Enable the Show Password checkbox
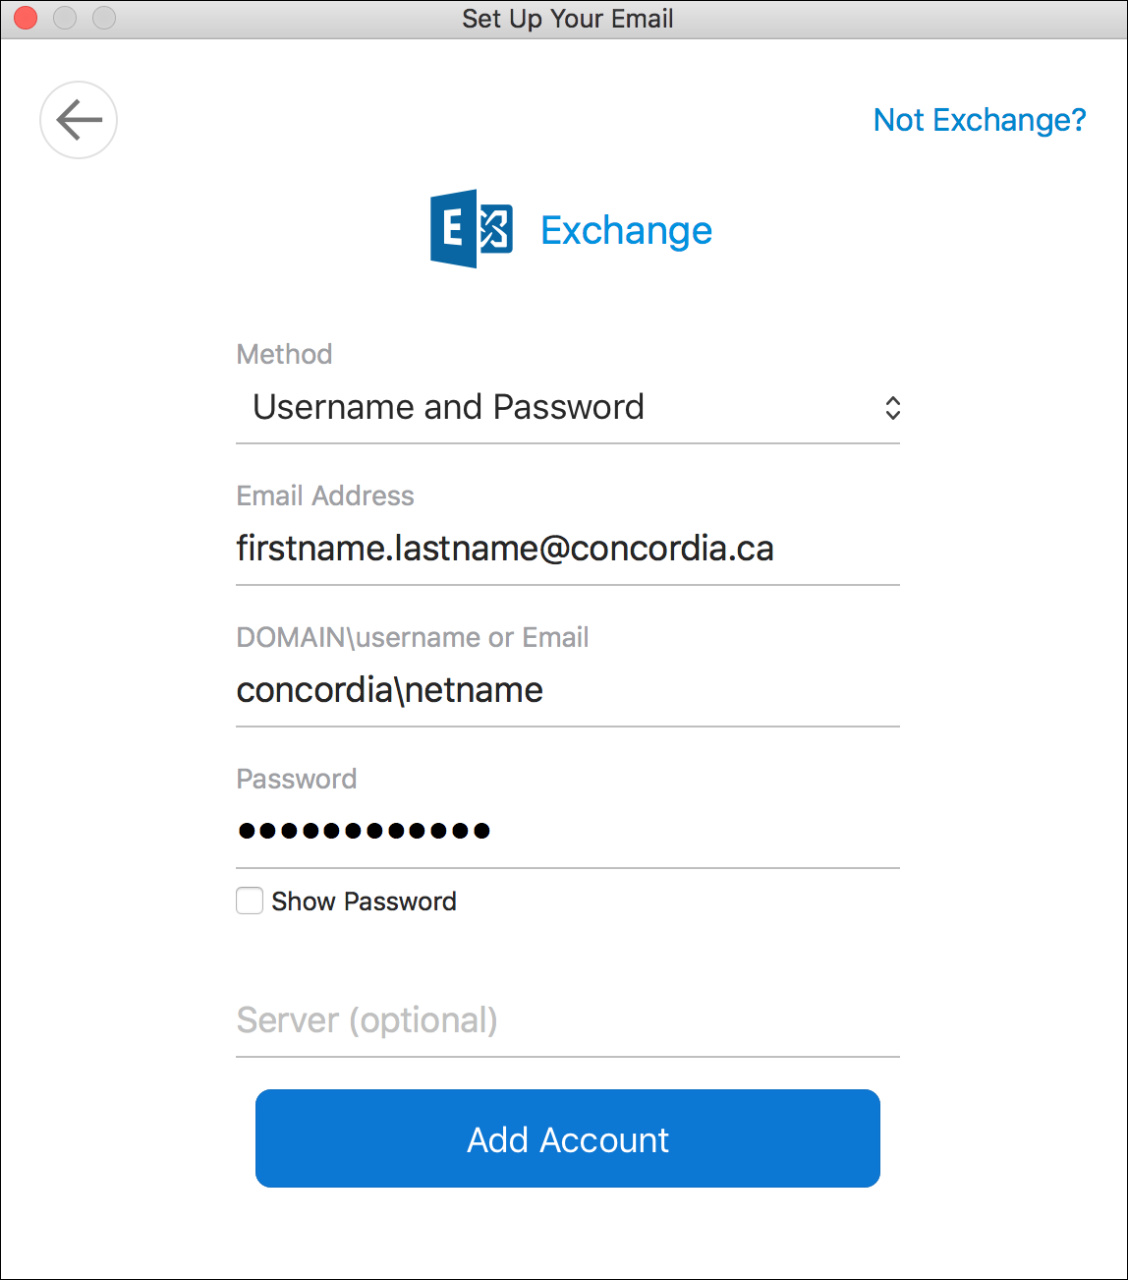Screen dimensions: 1128x1280 (250, 901)
